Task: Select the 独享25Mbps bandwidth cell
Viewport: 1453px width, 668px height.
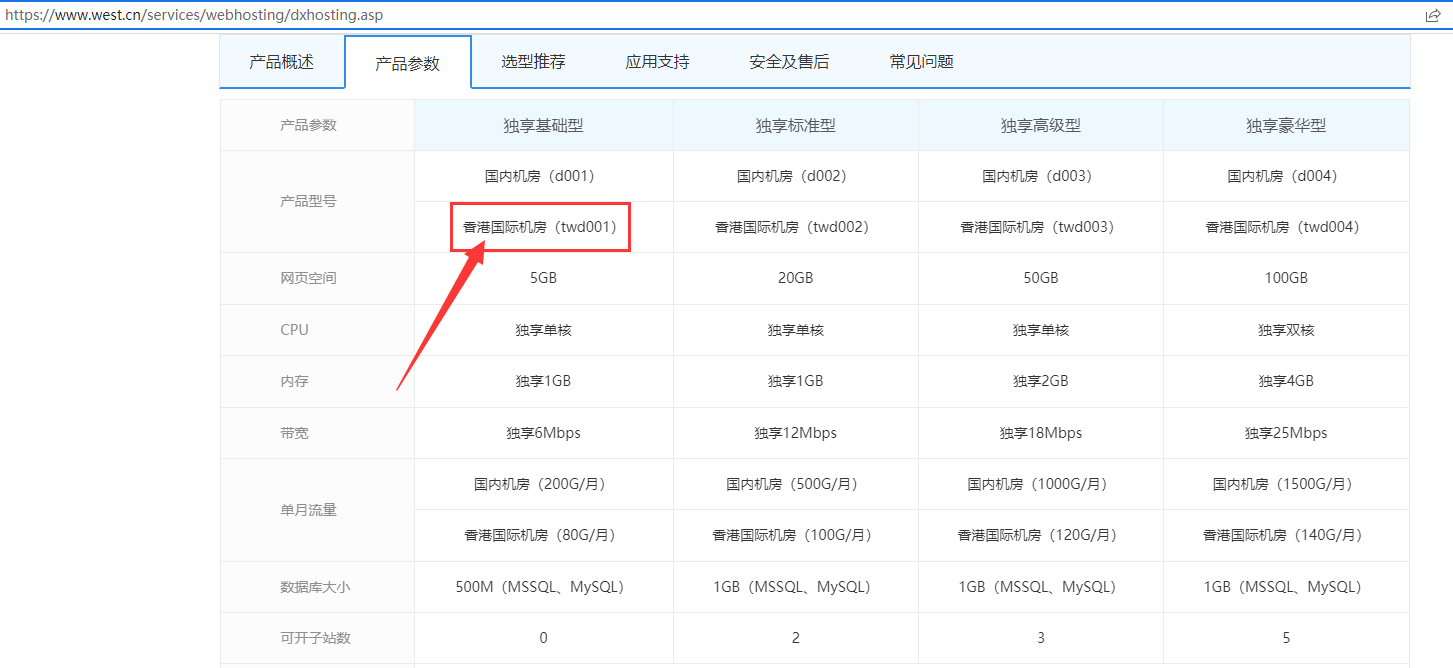Action: (1286, 432)
